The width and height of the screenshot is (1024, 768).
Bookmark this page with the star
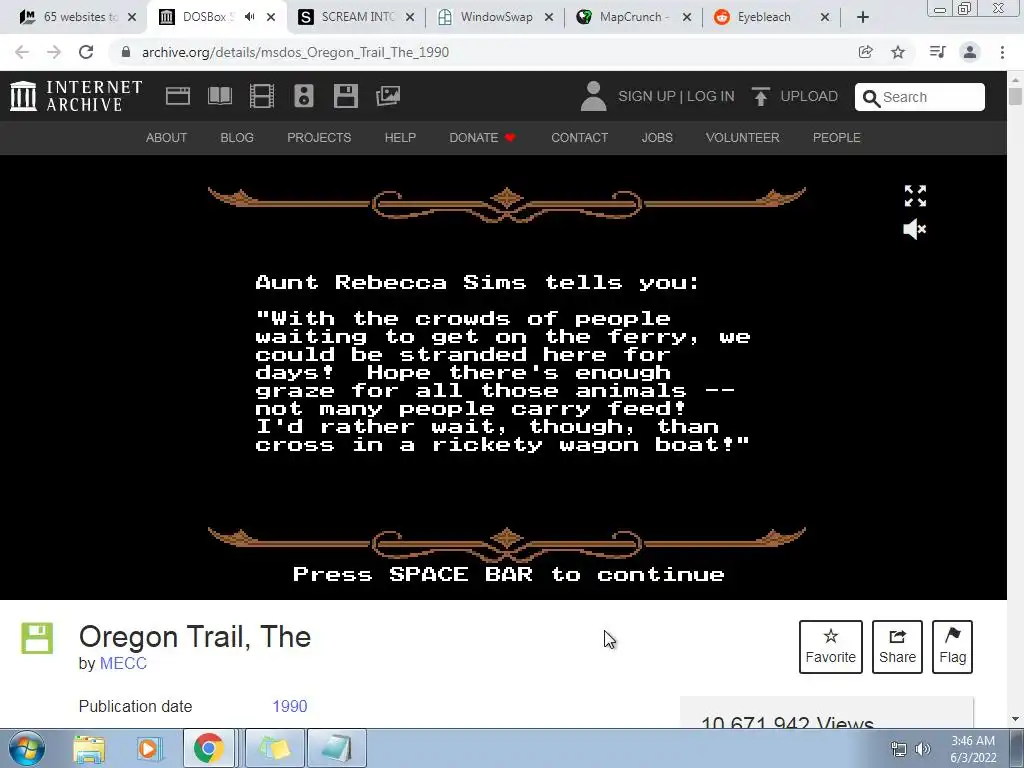pyautogui.click(x=898, y=52)
